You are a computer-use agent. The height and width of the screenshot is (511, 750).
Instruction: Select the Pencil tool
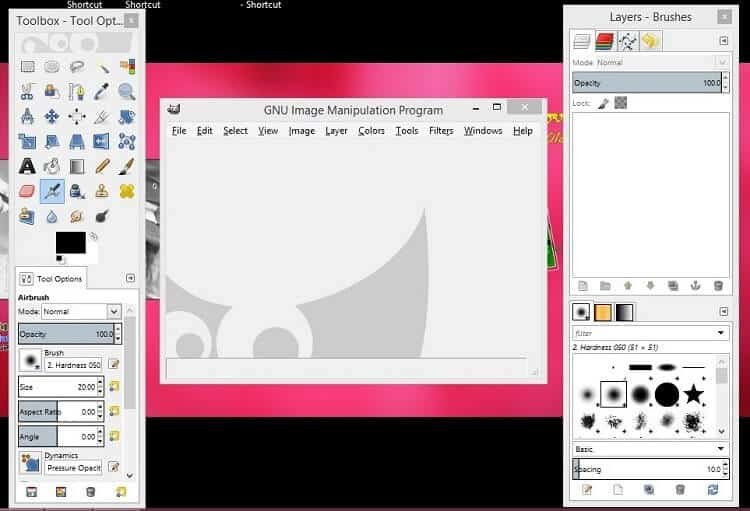(102, 167)
